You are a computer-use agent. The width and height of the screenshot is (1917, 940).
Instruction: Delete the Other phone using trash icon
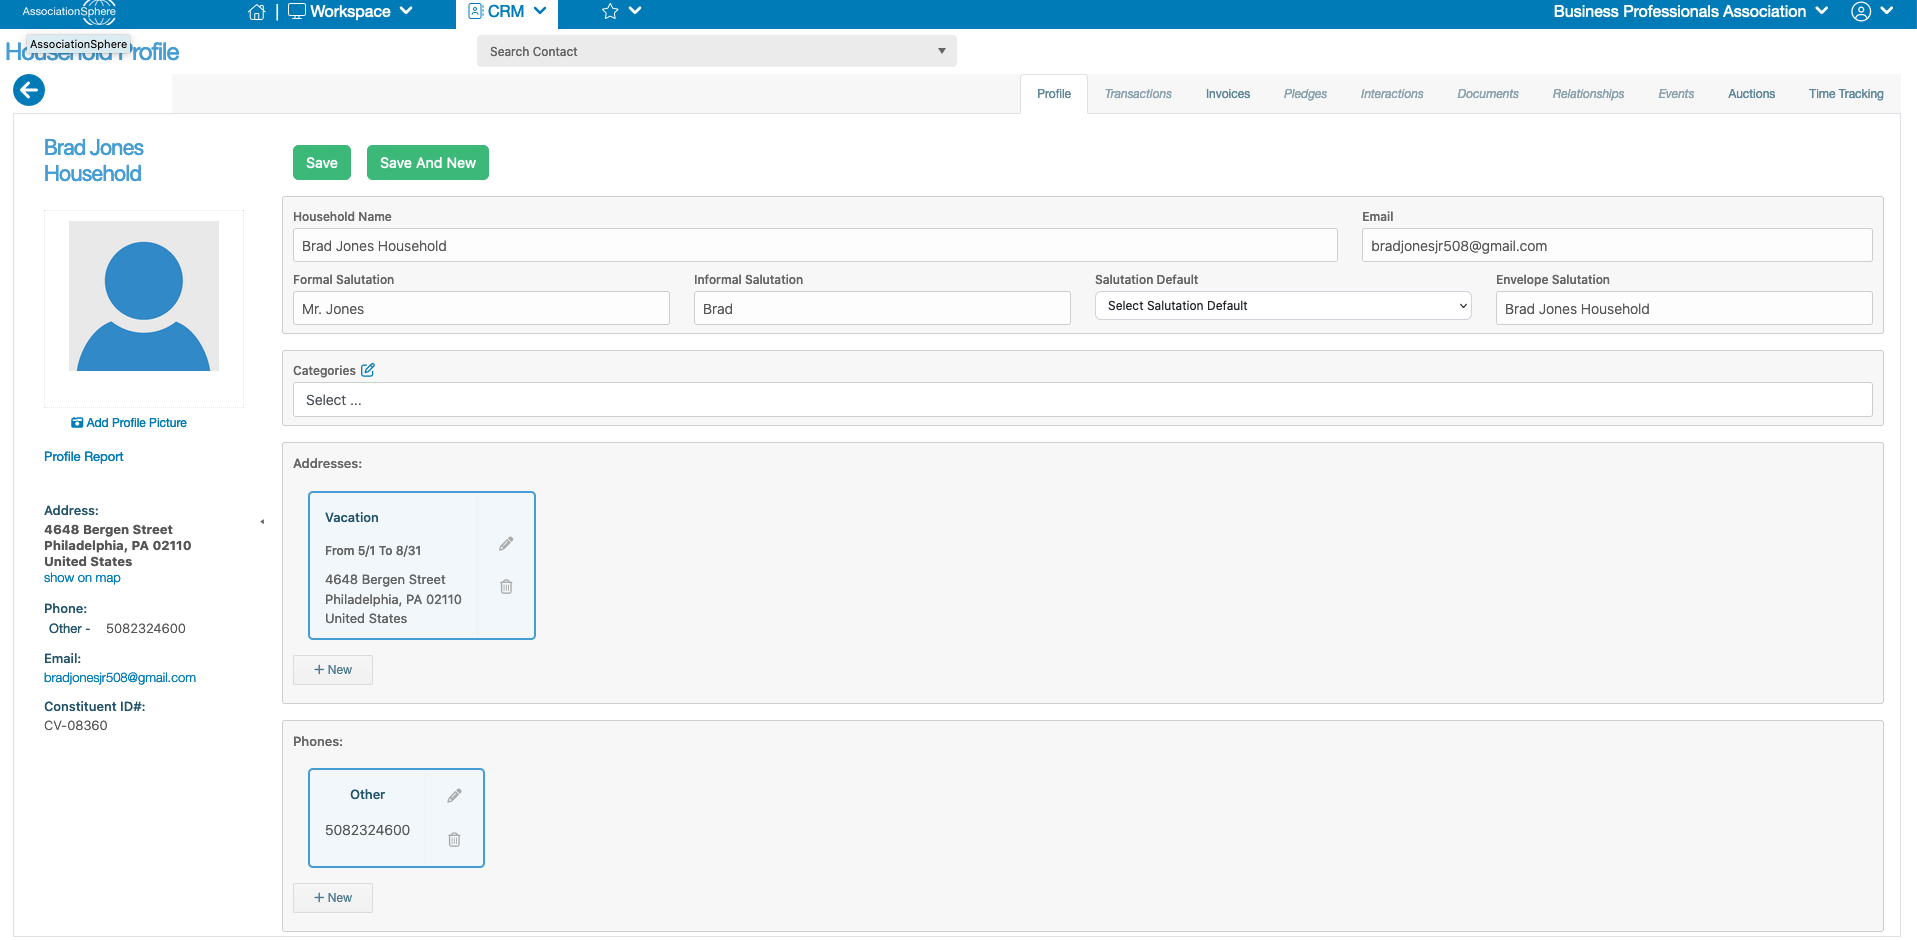[454, 840]
